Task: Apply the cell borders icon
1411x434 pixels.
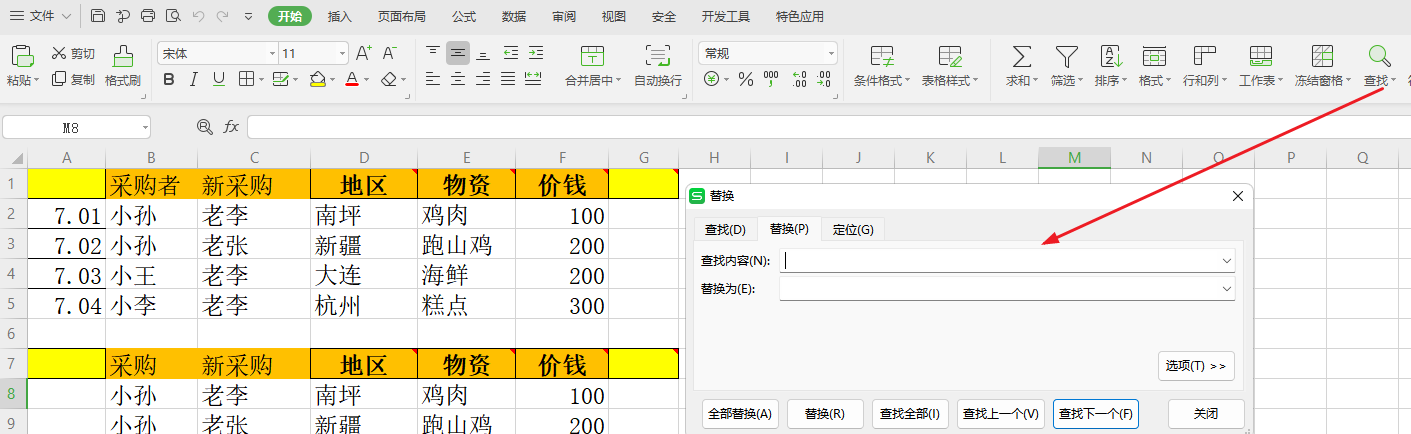Action: pyautogui.click(x=245, y=79)
